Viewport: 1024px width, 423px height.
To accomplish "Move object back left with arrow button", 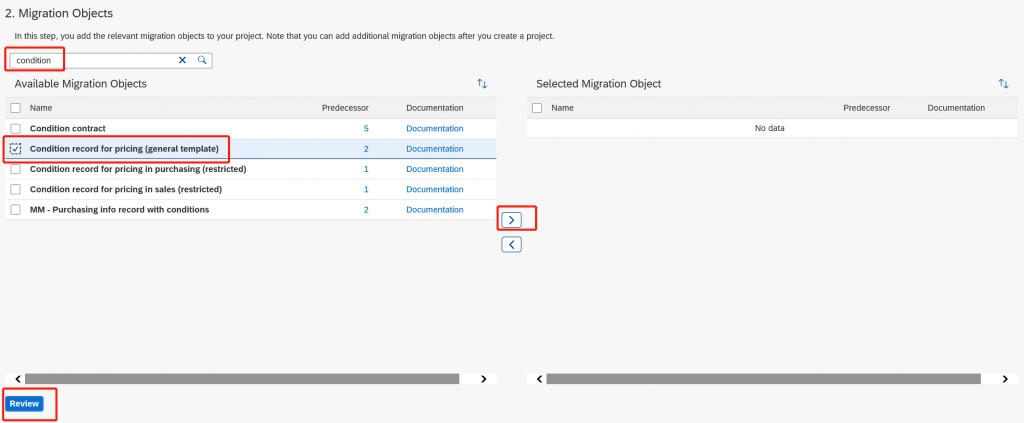I will (511, 245).
